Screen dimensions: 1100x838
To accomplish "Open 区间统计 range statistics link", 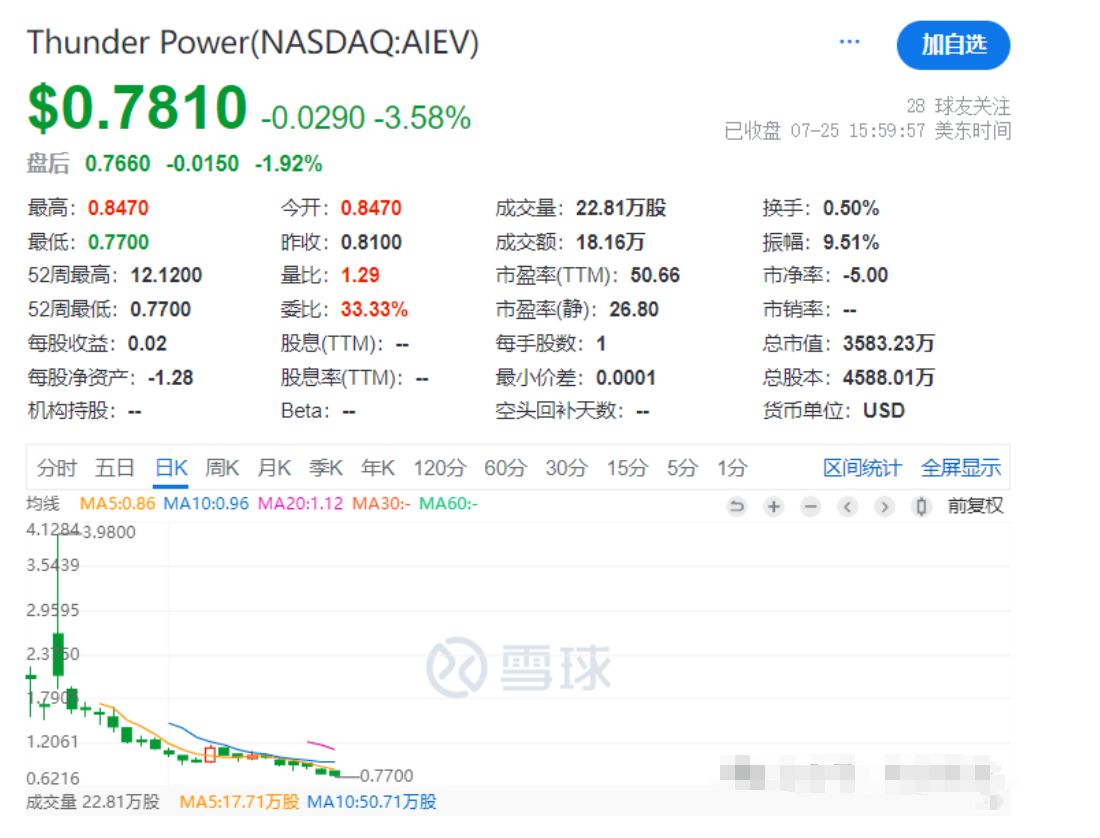I will tap(862, 468).
